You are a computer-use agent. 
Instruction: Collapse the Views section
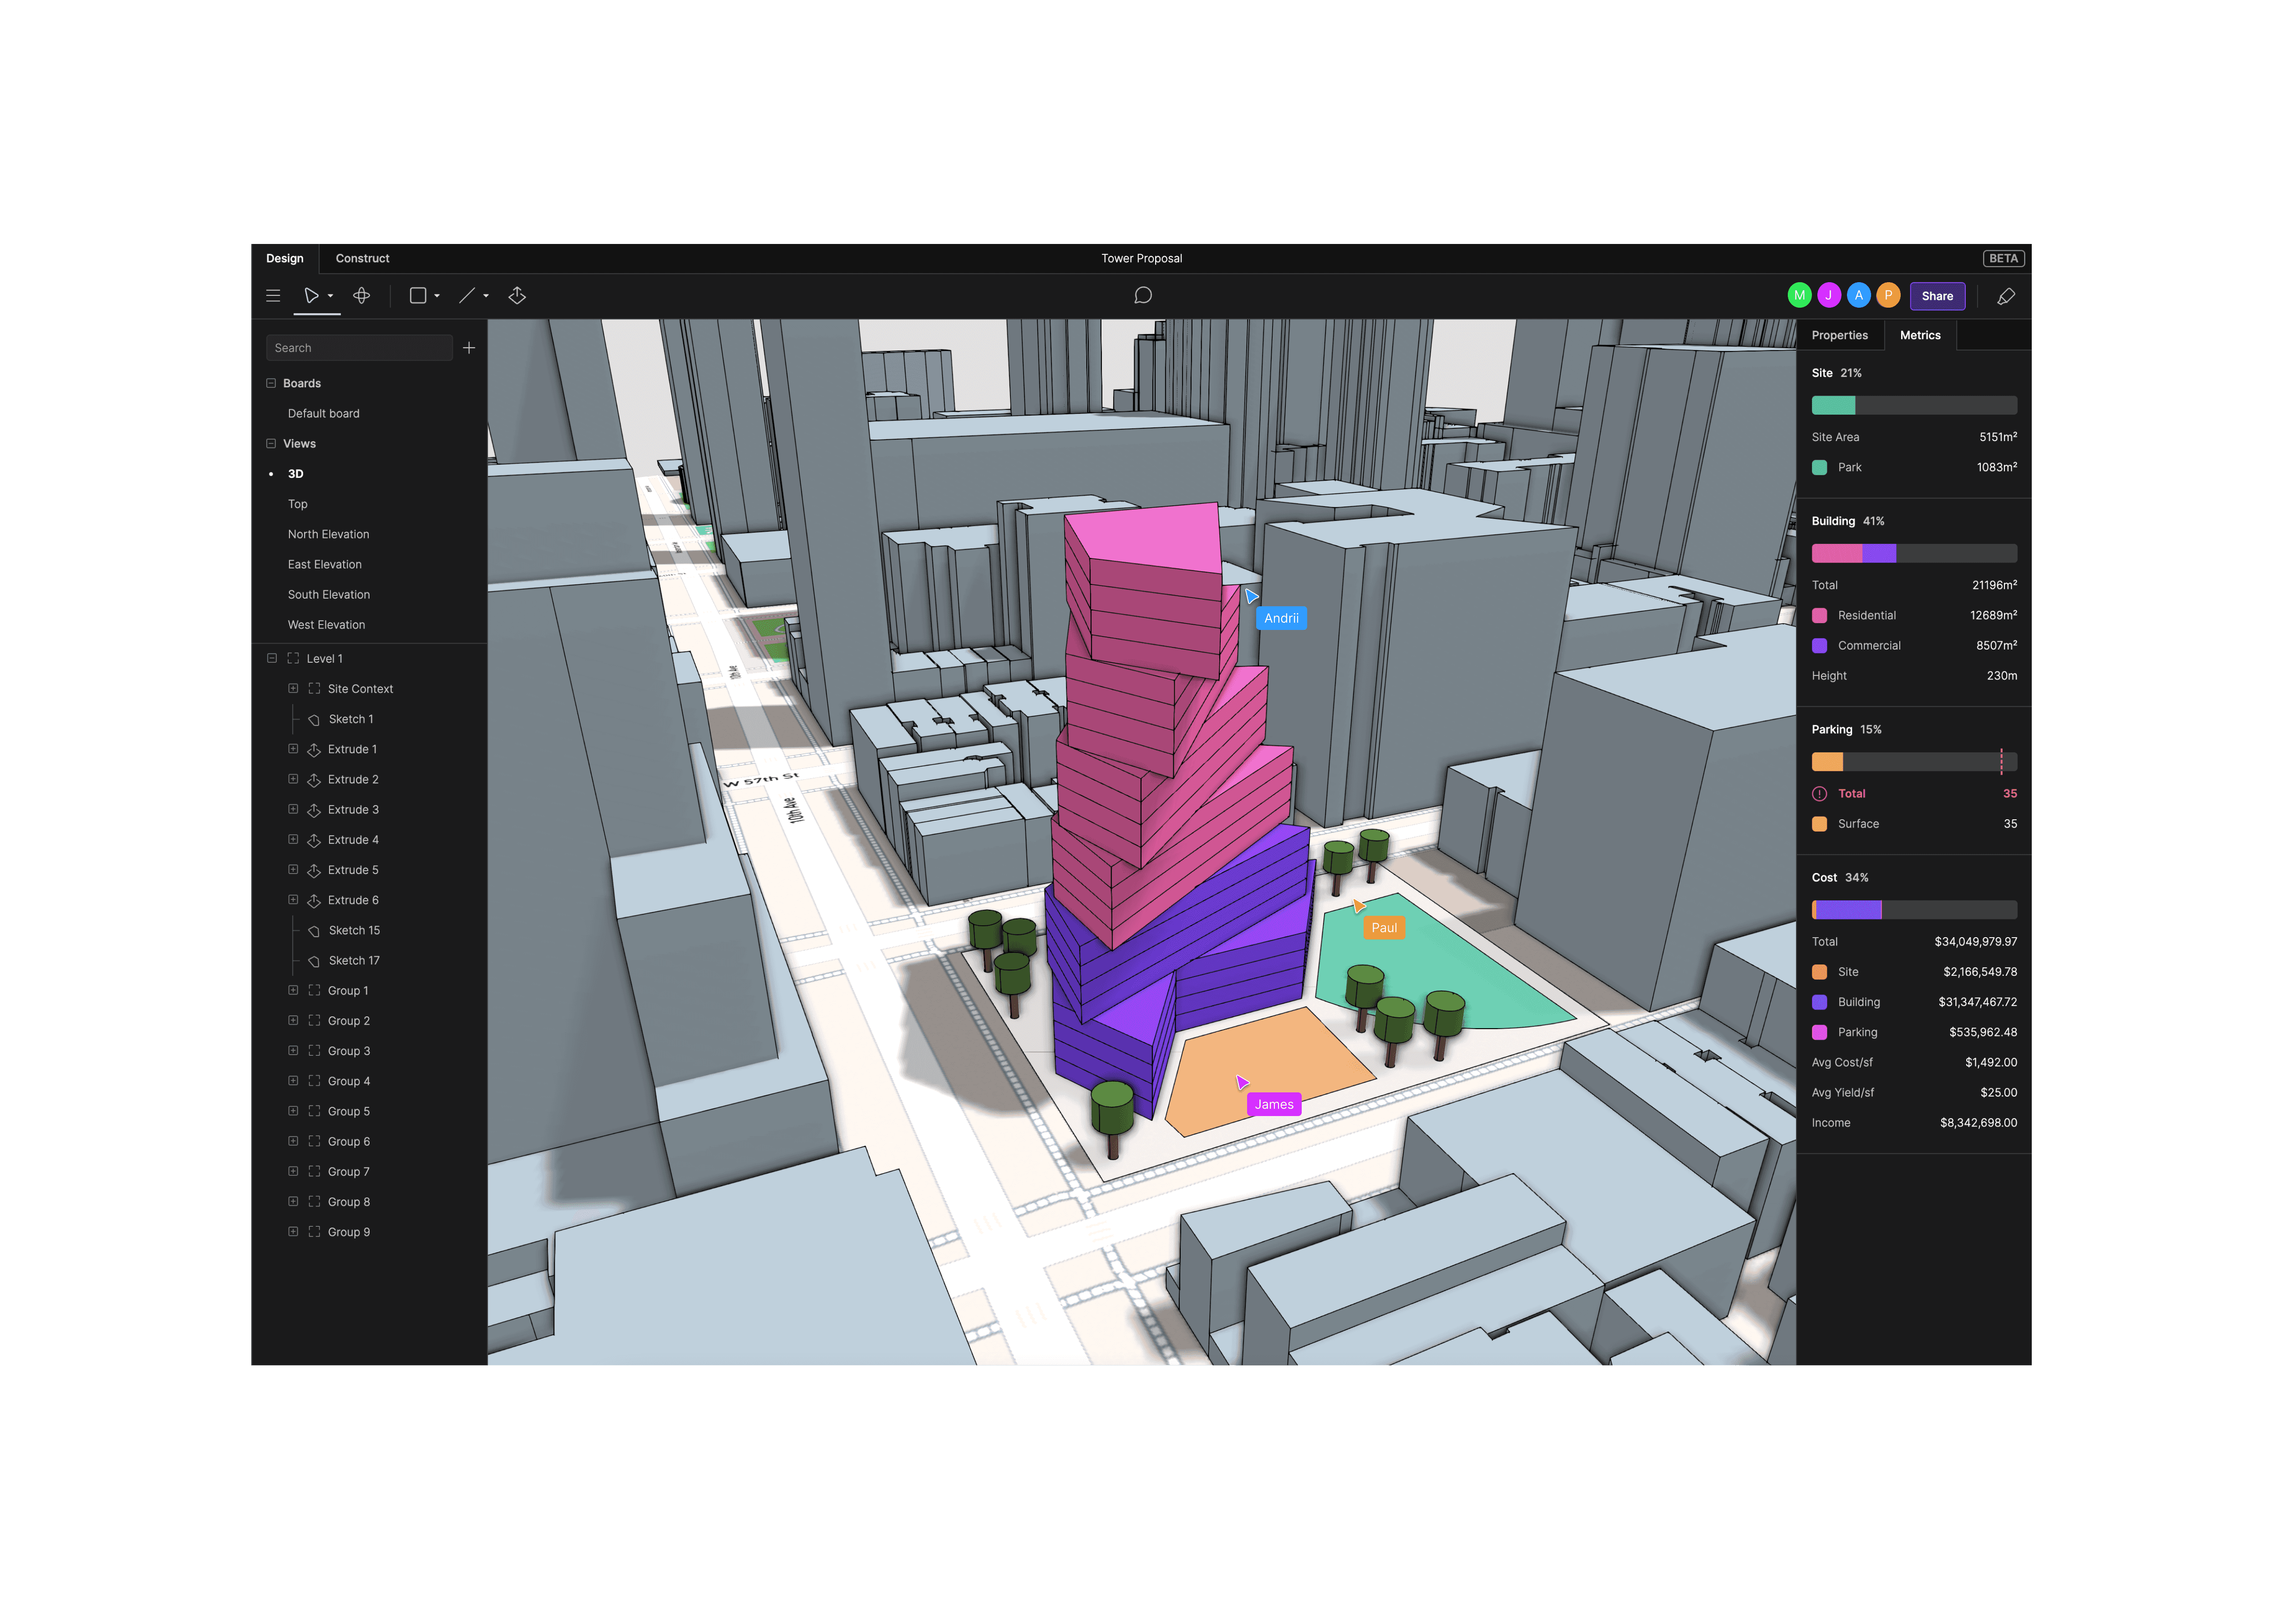pos(271,443)
